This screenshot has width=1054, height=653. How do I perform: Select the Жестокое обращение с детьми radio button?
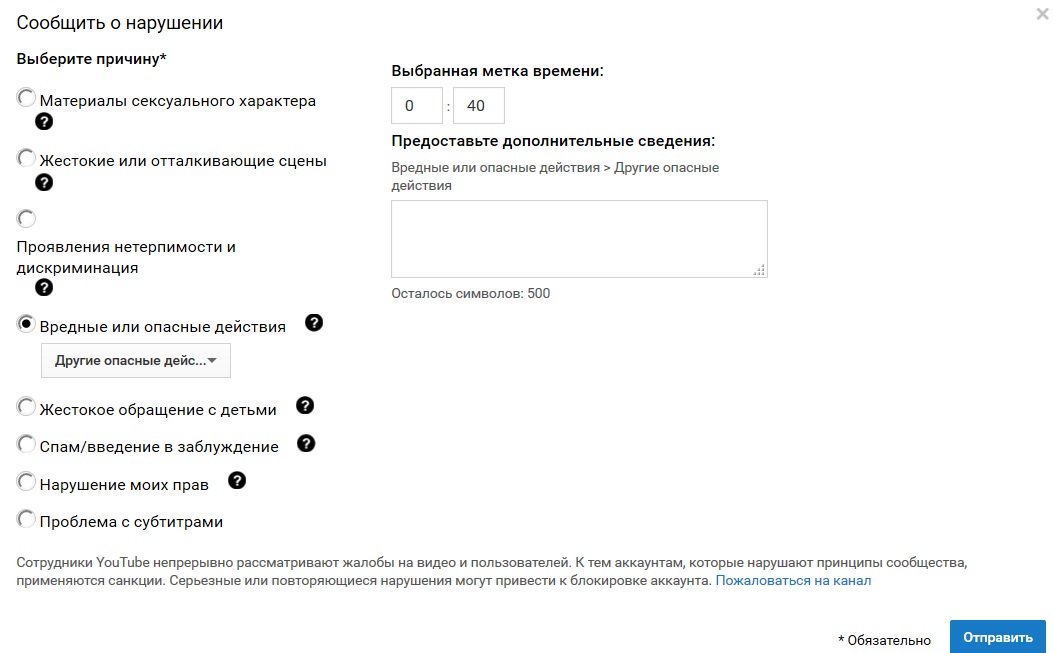tap(26, 407)
